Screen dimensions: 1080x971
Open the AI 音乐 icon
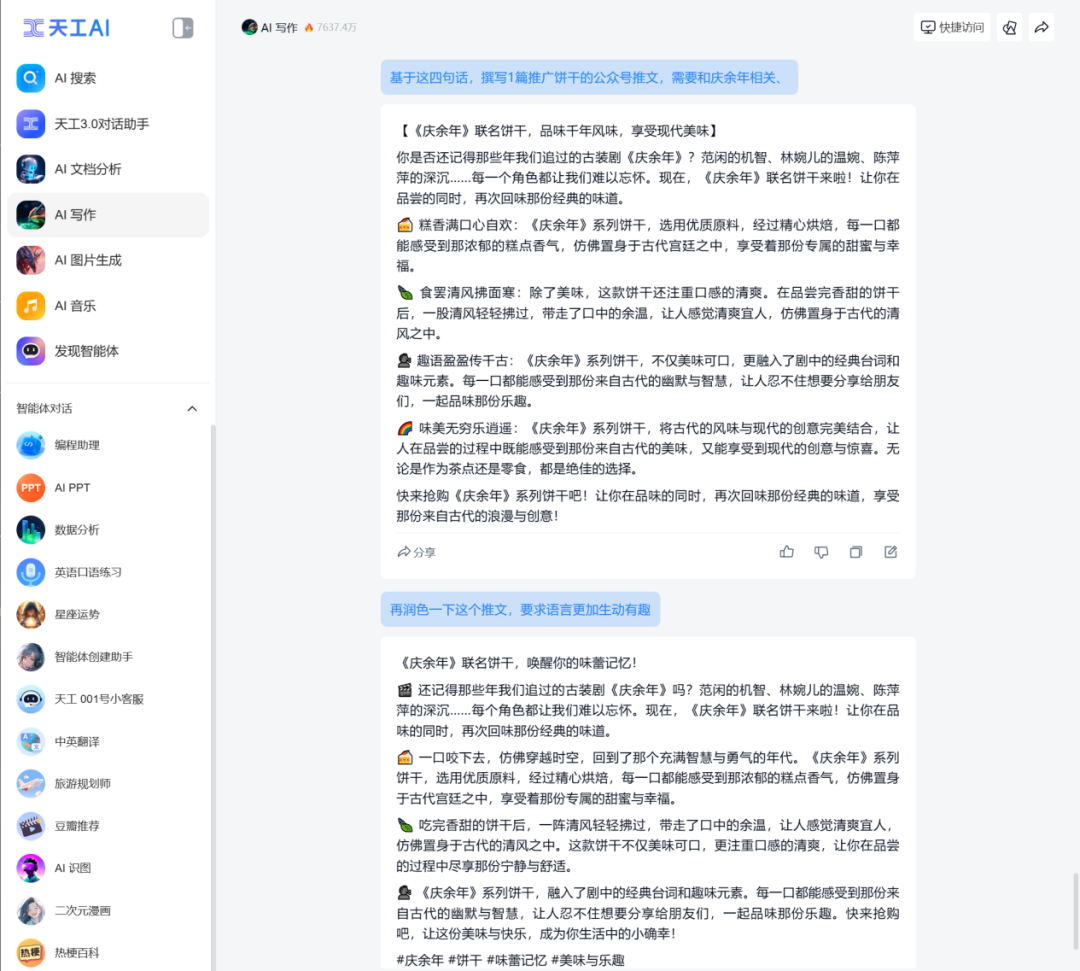click(x=30, y=306)
